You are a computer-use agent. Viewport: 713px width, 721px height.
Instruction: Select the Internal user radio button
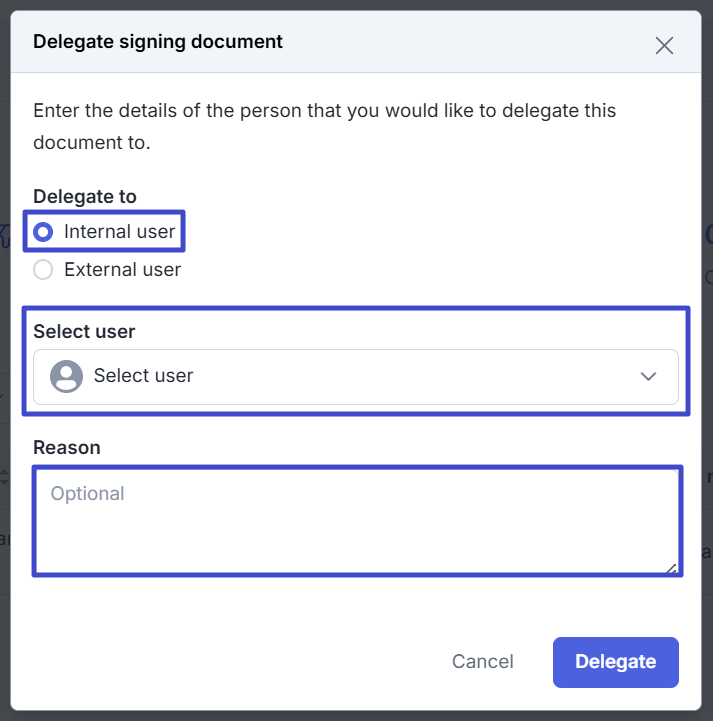[x=43, y=232]
